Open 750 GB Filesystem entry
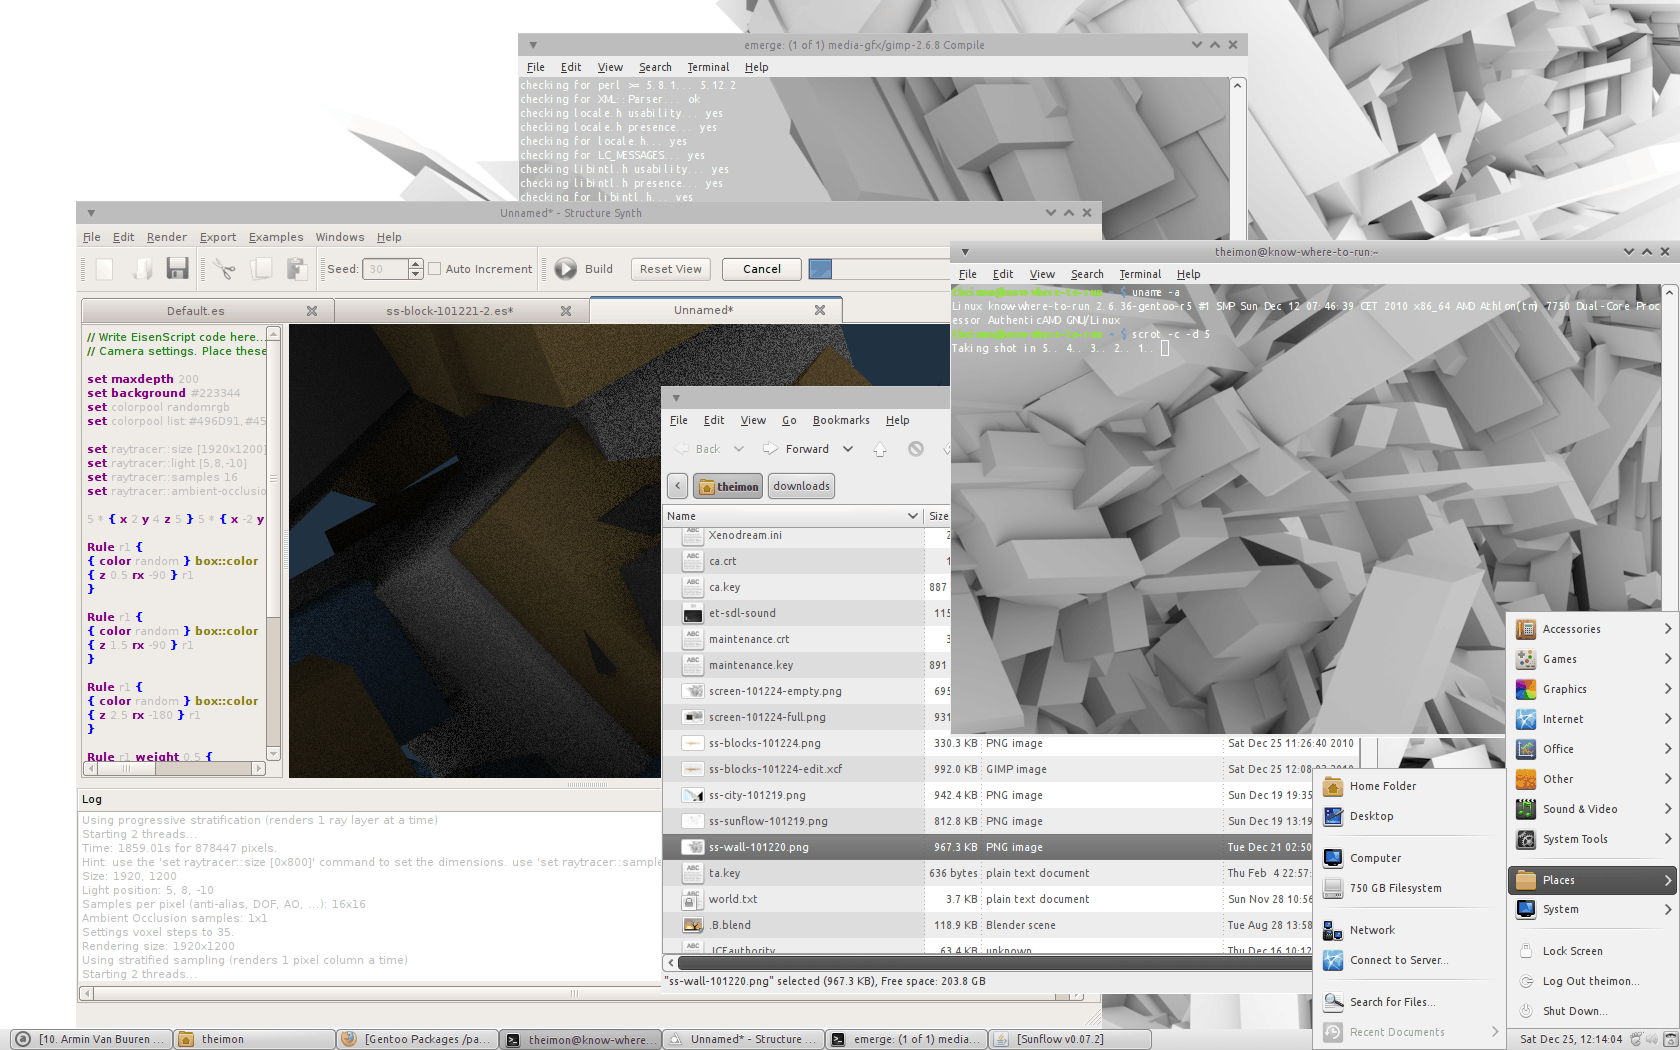The image size is (1680, 1050). (1408, 888)
